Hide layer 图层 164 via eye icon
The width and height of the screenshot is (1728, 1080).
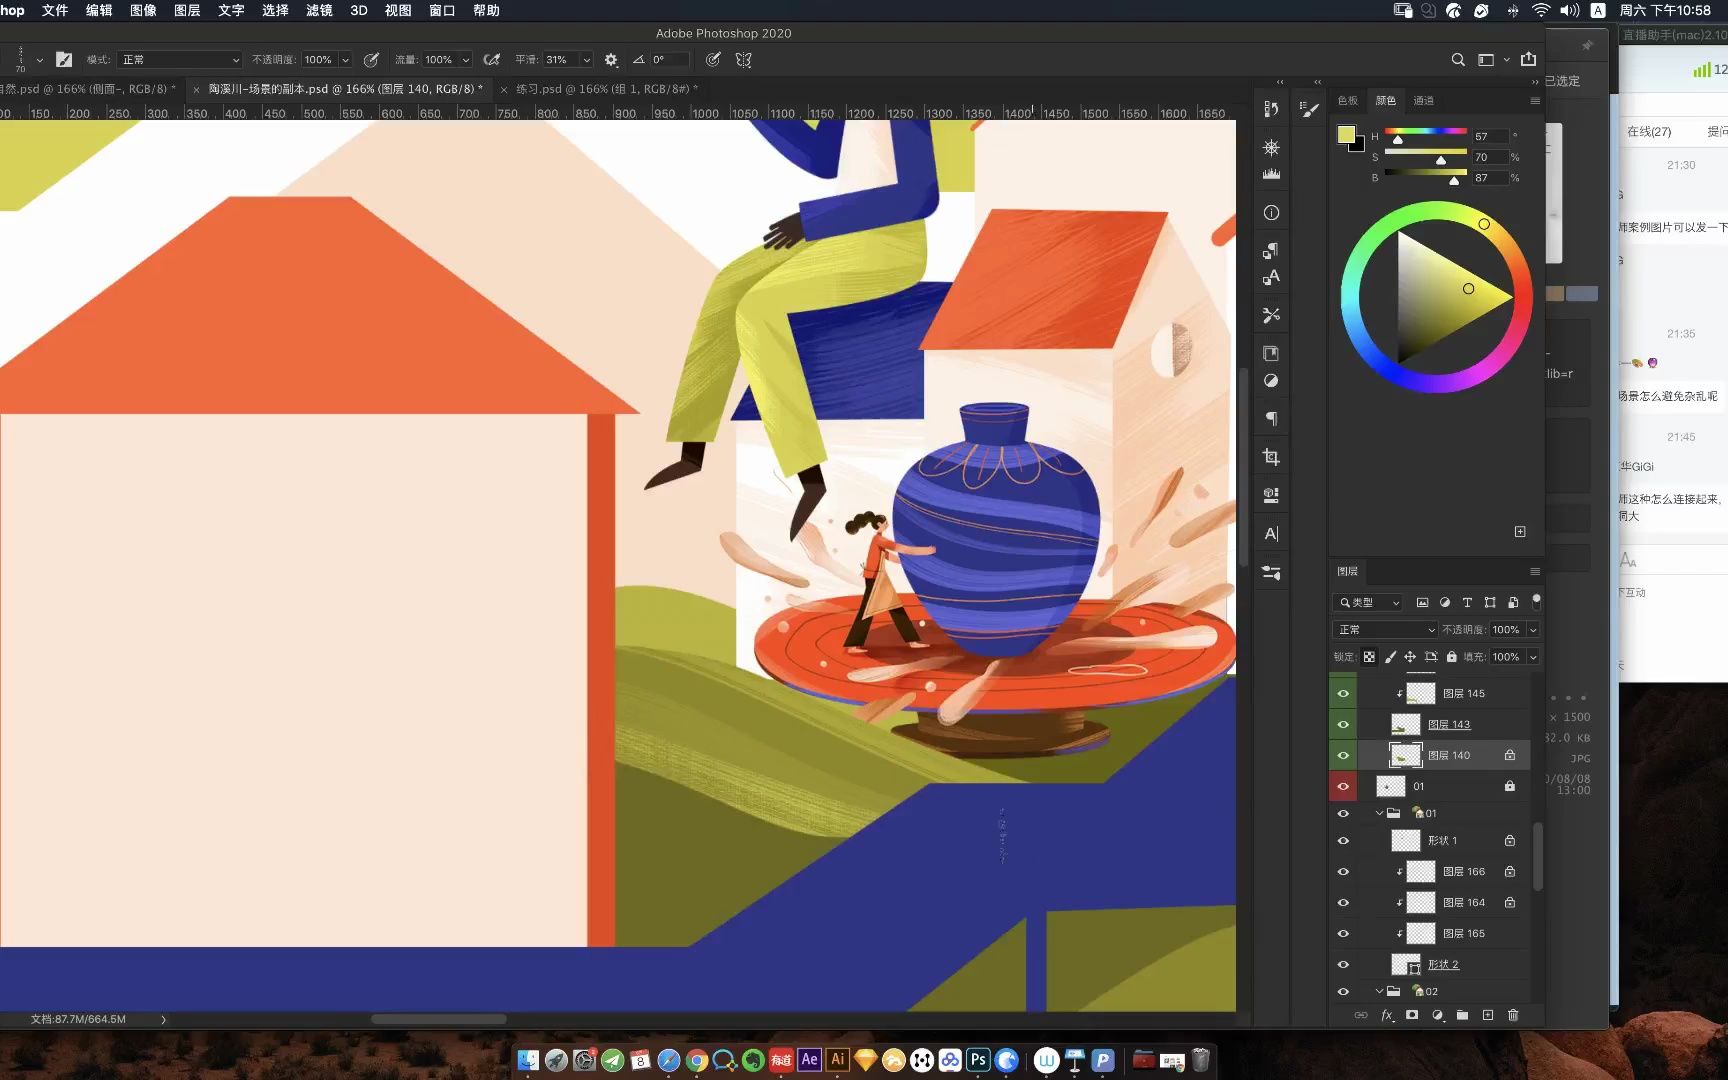coord(1343,903)
